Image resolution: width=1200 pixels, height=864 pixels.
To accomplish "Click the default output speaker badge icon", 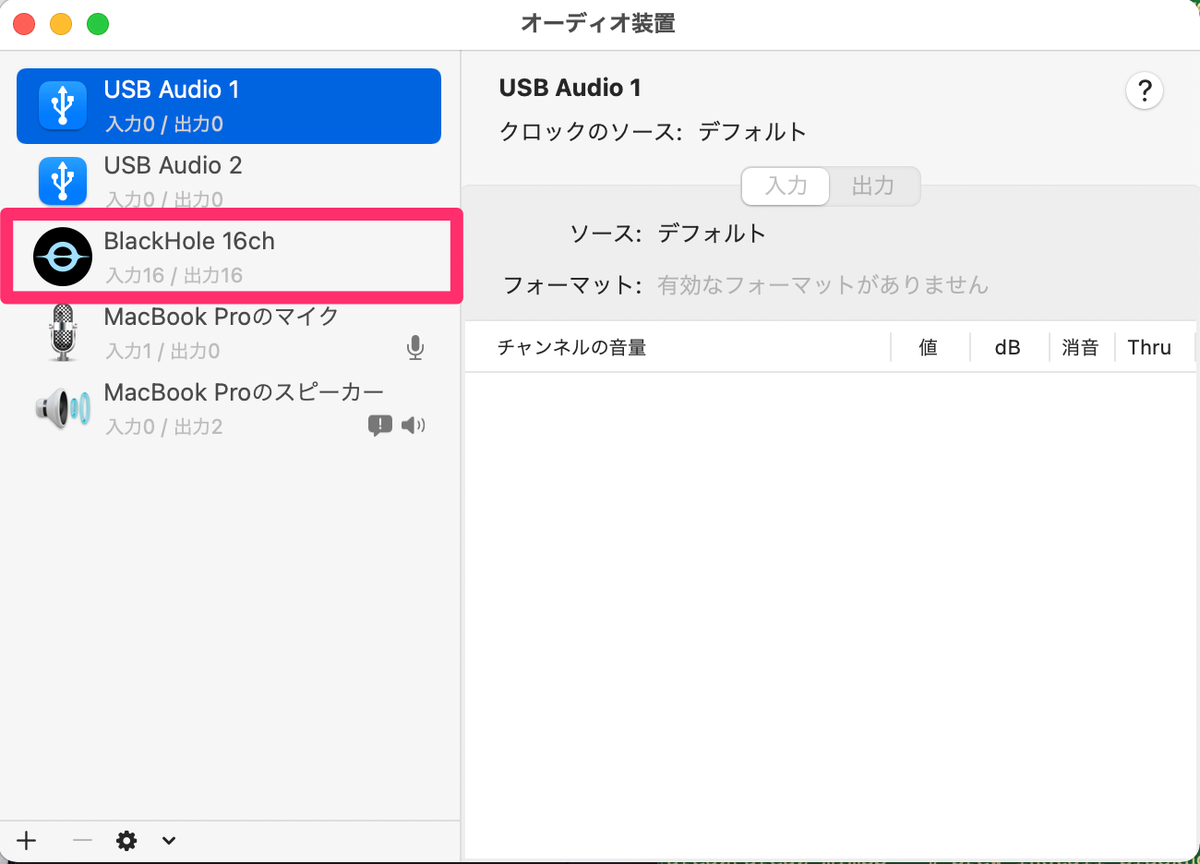I will (x=413, y=426).
